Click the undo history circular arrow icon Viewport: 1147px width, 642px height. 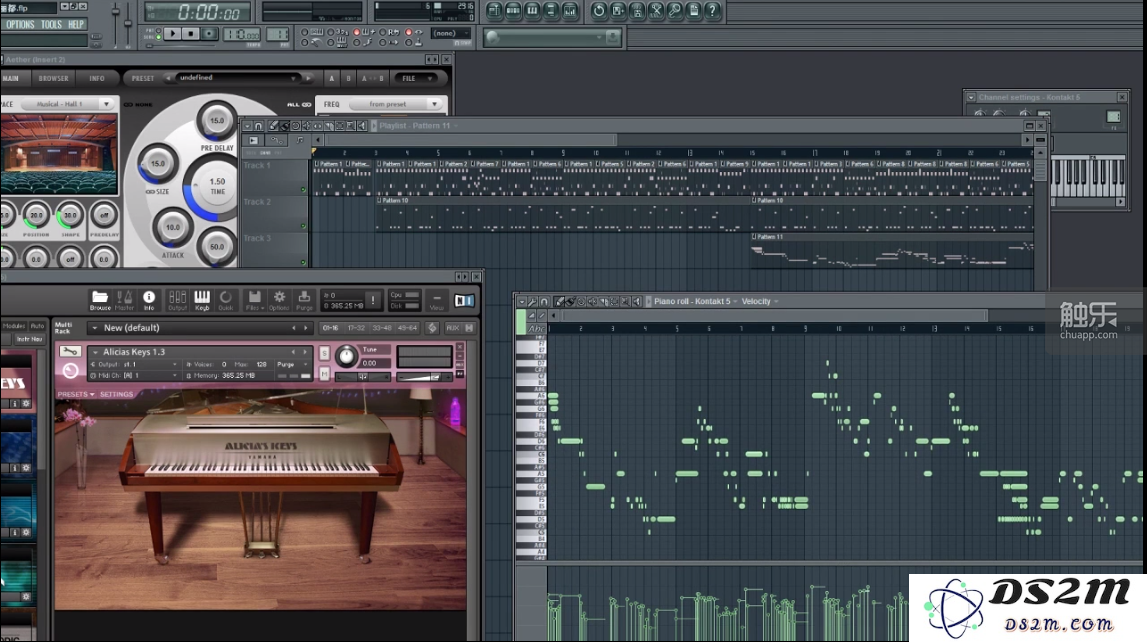pos(598,10)
